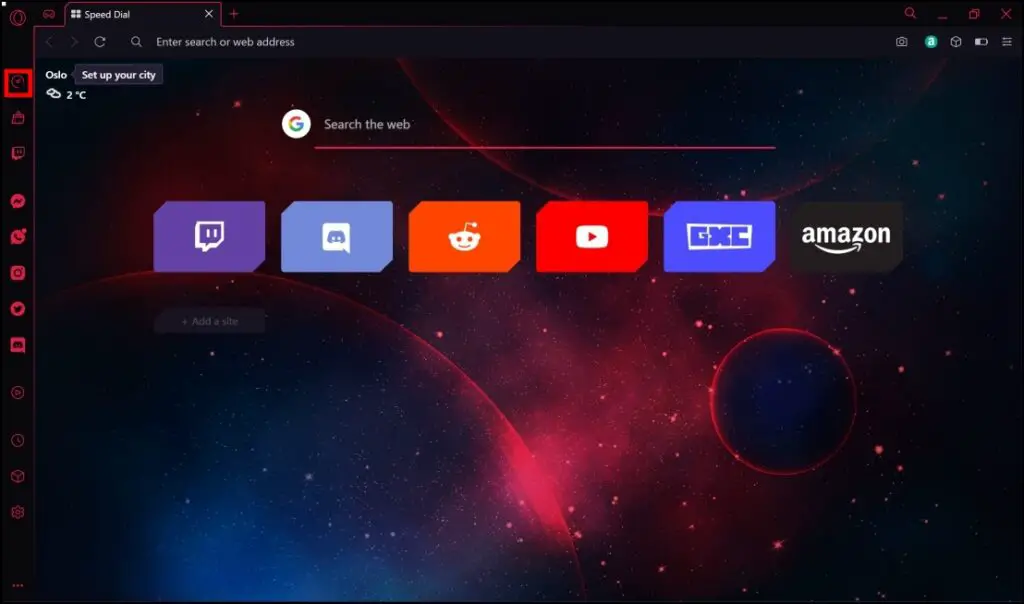Open the GXC speed dial tile
The image size is (1024, 604).
720,236
